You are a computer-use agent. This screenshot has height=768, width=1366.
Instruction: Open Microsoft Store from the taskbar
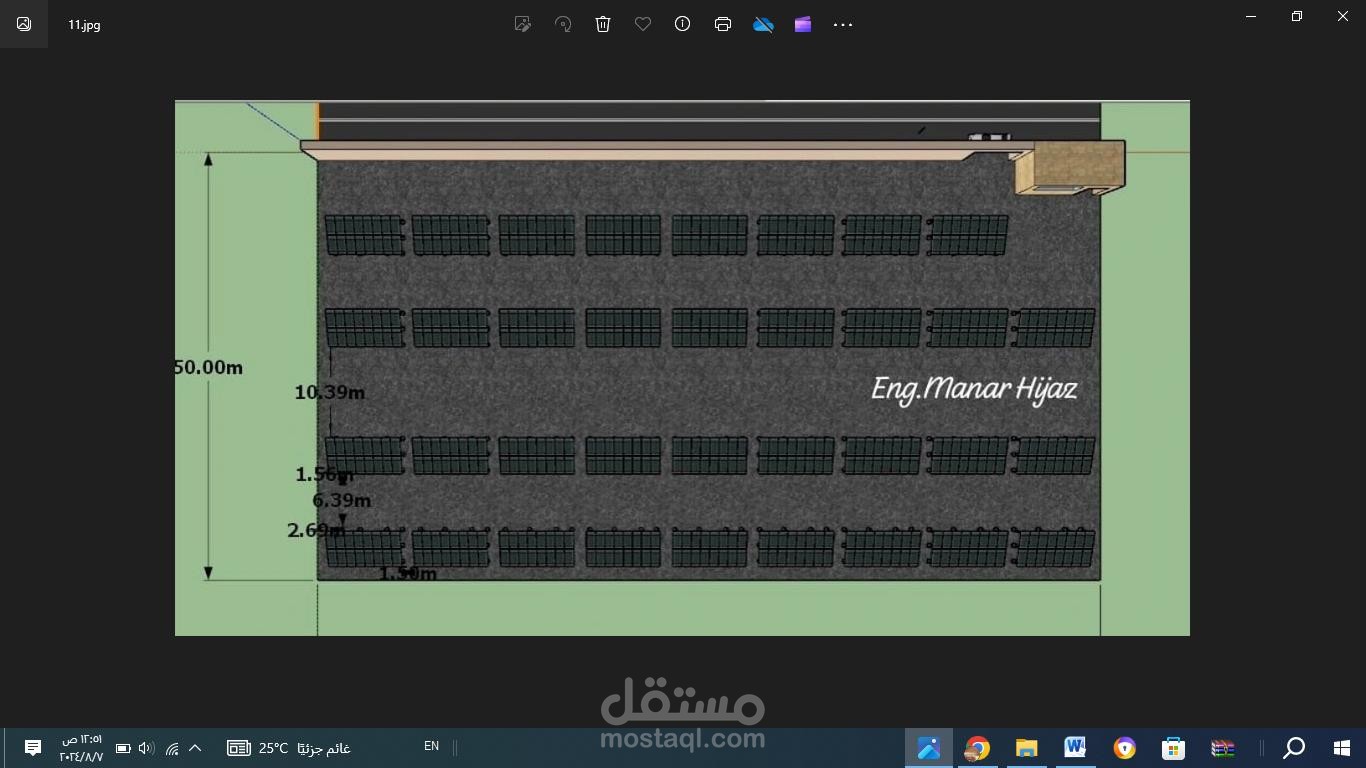(x=1173, y=748)
